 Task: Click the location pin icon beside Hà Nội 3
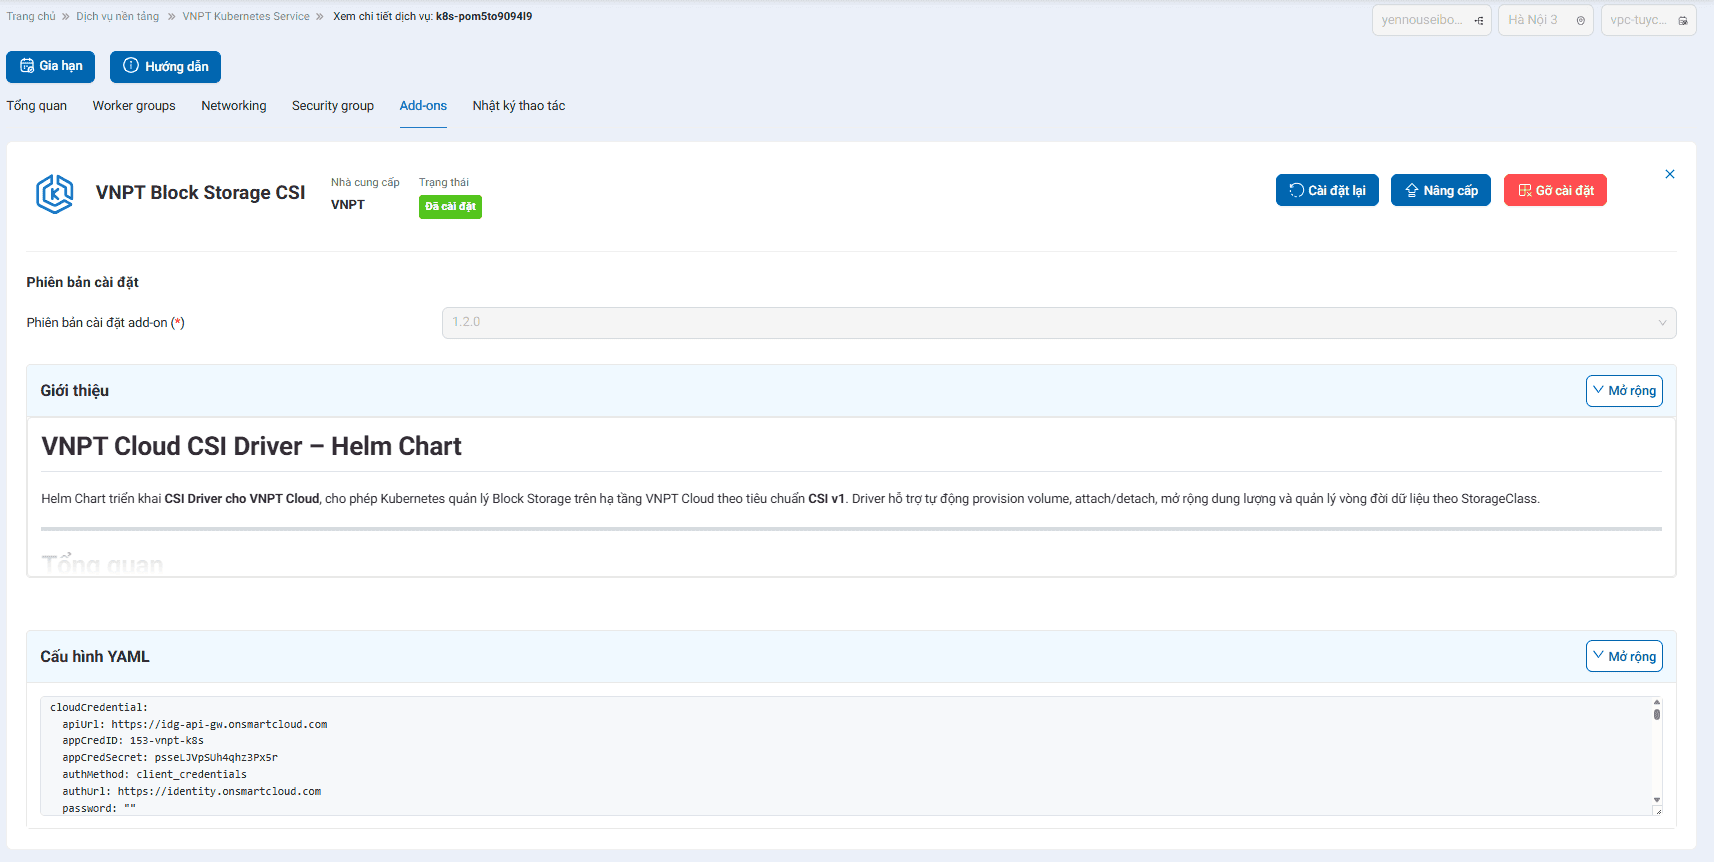(x=1580, y=21)
